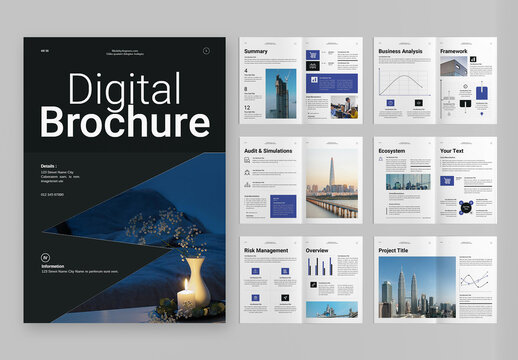Click the office meeting people photo
The width and height of the screenshot is (518, 360).
(344, 107)
